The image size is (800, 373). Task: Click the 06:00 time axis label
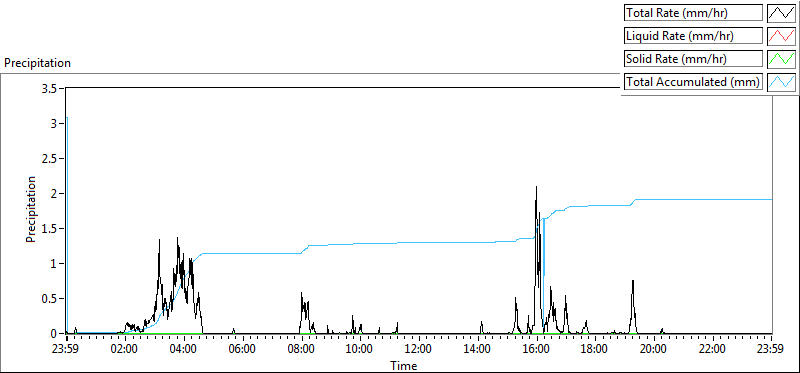click(x=242, y=350)
